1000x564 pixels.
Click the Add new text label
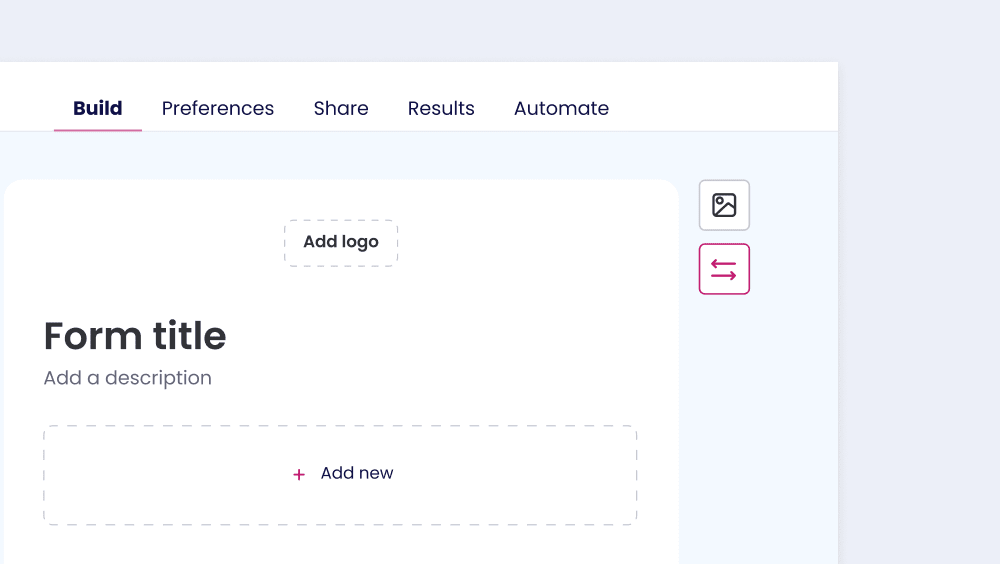coord(357,473)
